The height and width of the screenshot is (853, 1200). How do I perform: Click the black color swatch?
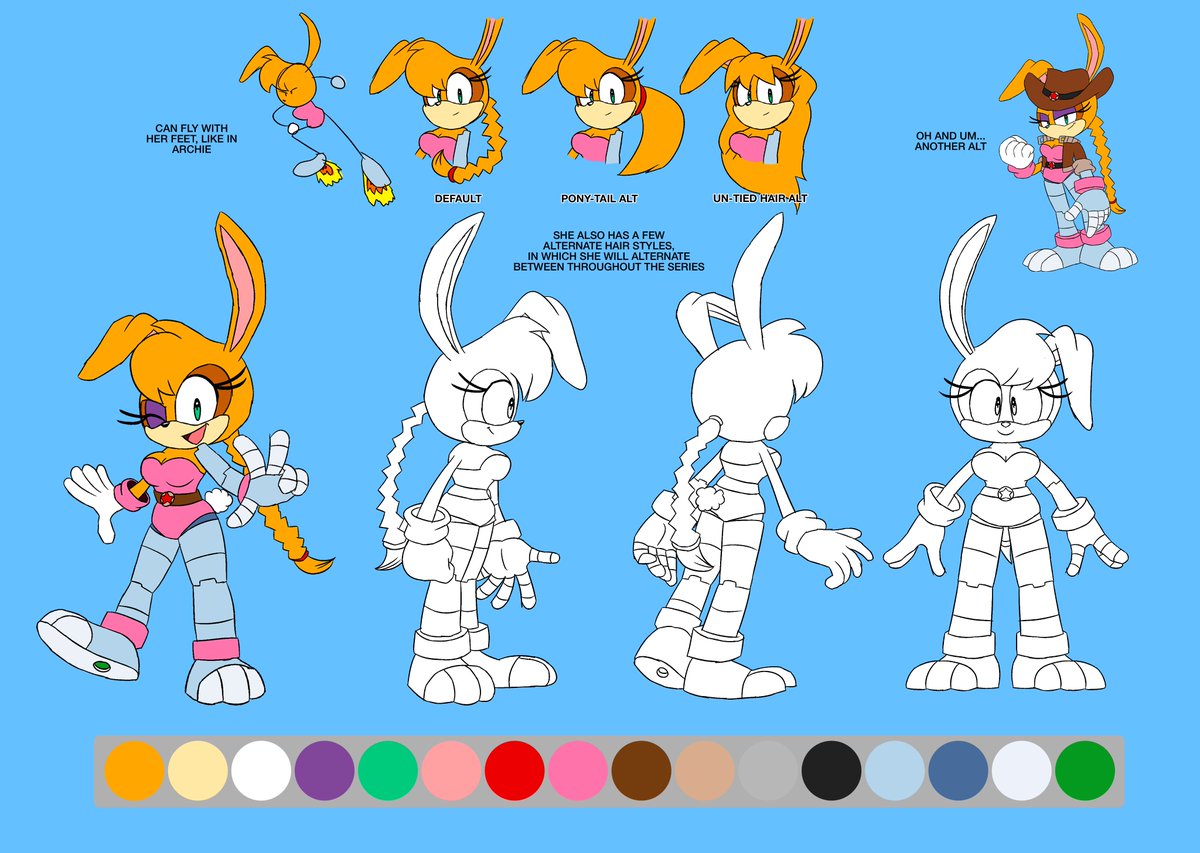831,771
